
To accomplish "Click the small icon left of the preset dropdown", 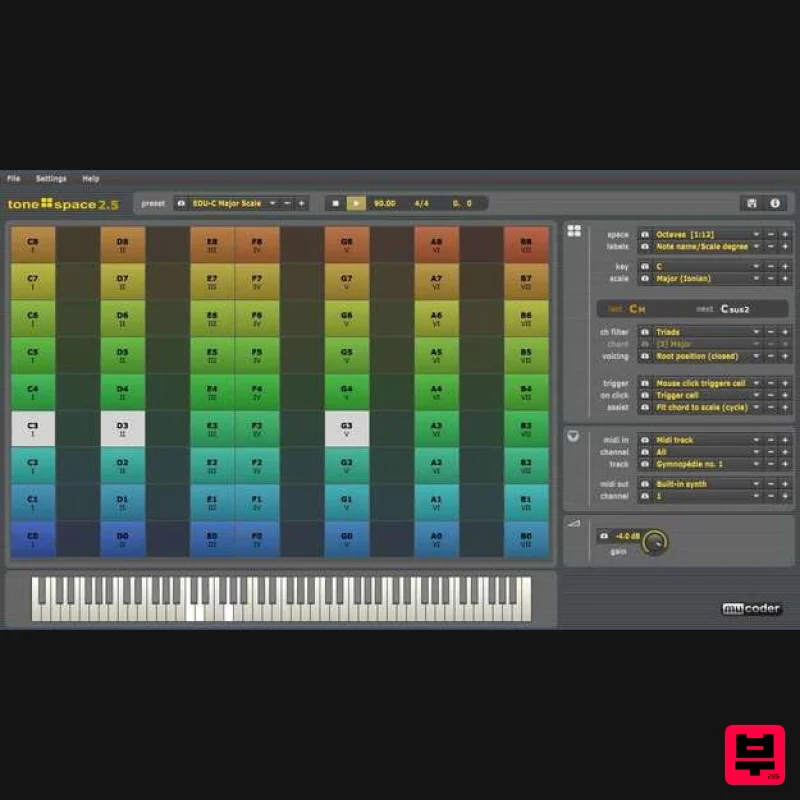I will coord(181,203).
